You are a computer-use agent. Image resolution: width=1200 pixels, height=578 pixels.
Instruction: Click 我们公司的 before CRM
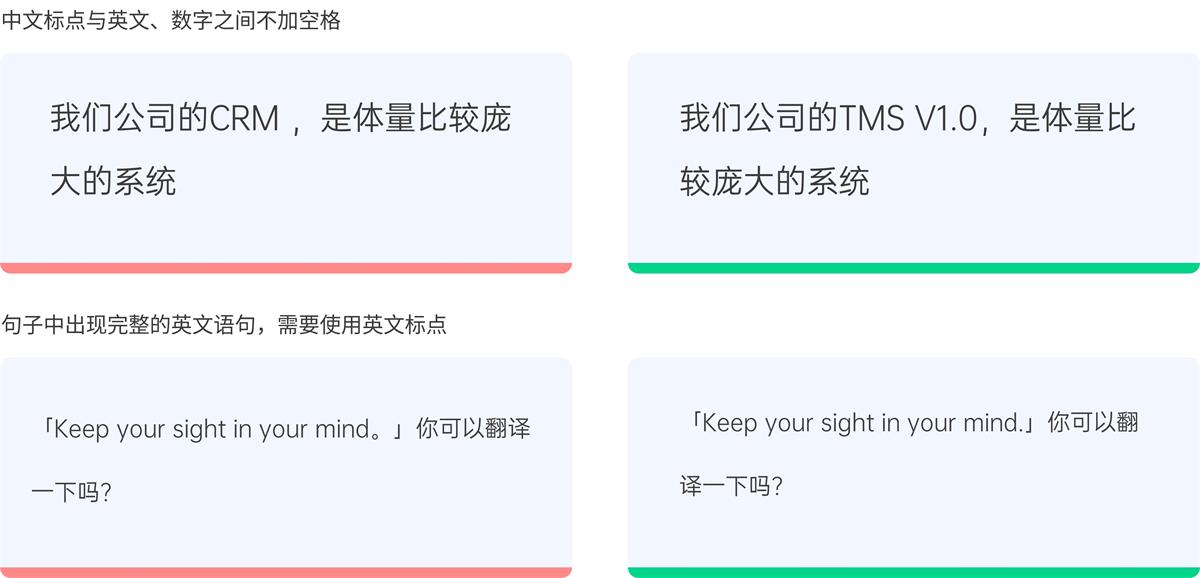129,119
